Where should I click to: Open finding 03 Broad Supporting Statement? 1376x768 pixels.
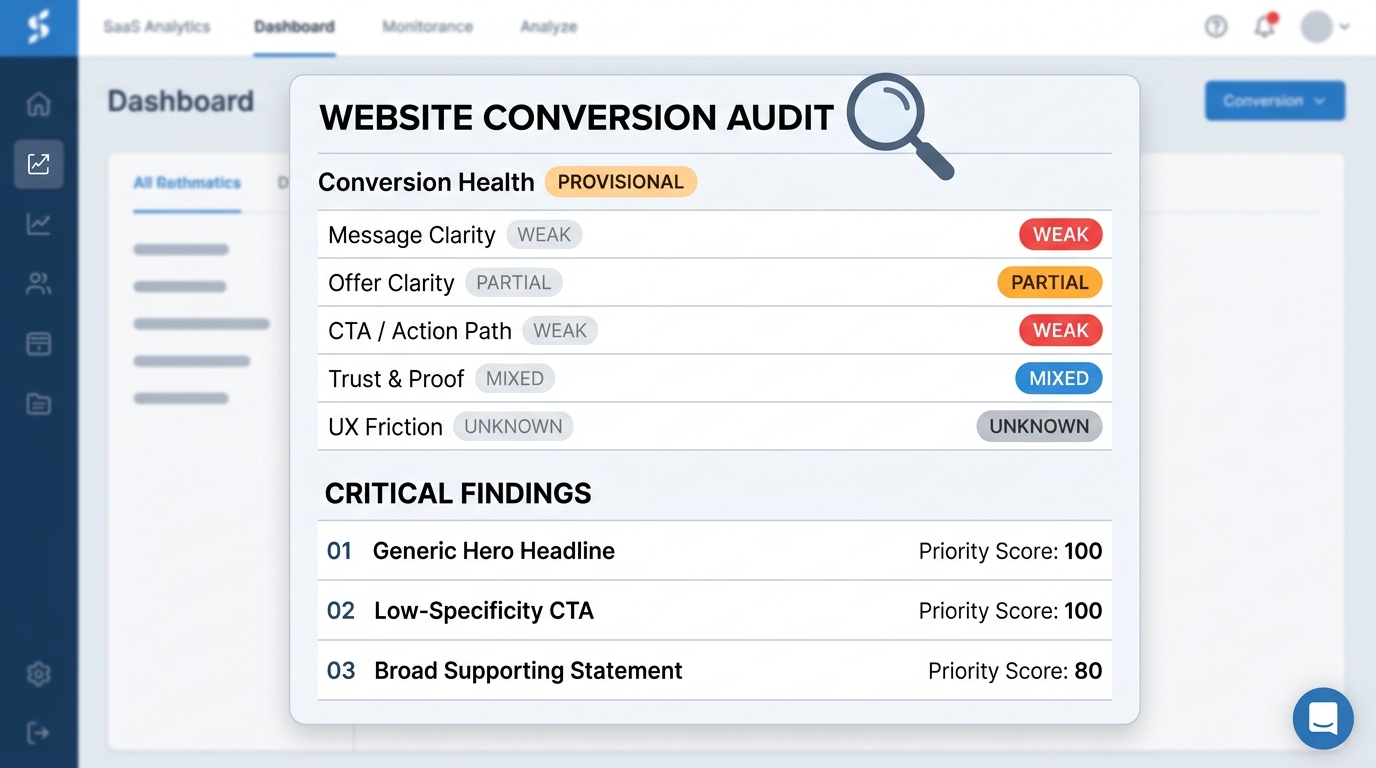click(715, 671)
